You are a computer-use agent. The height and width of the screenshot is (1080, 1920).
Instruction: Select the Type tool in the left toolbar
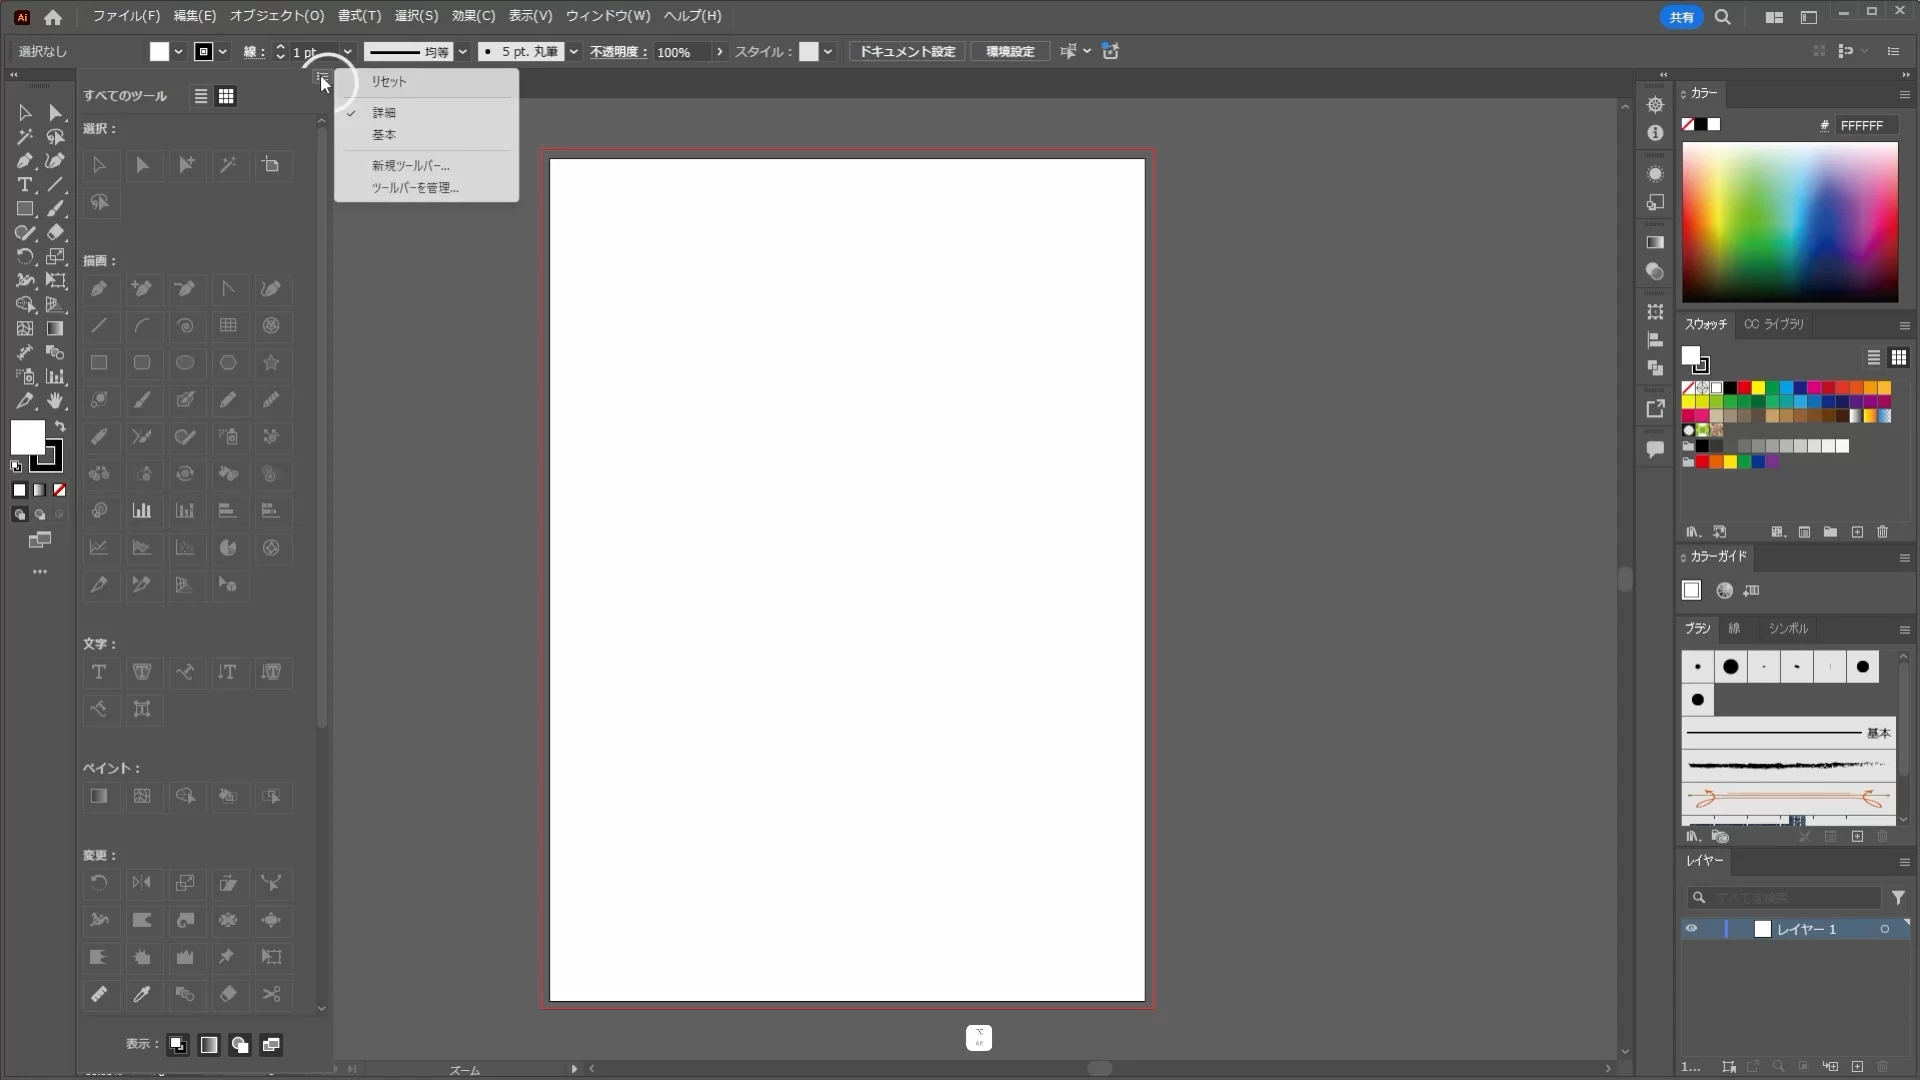click(25, 185)
